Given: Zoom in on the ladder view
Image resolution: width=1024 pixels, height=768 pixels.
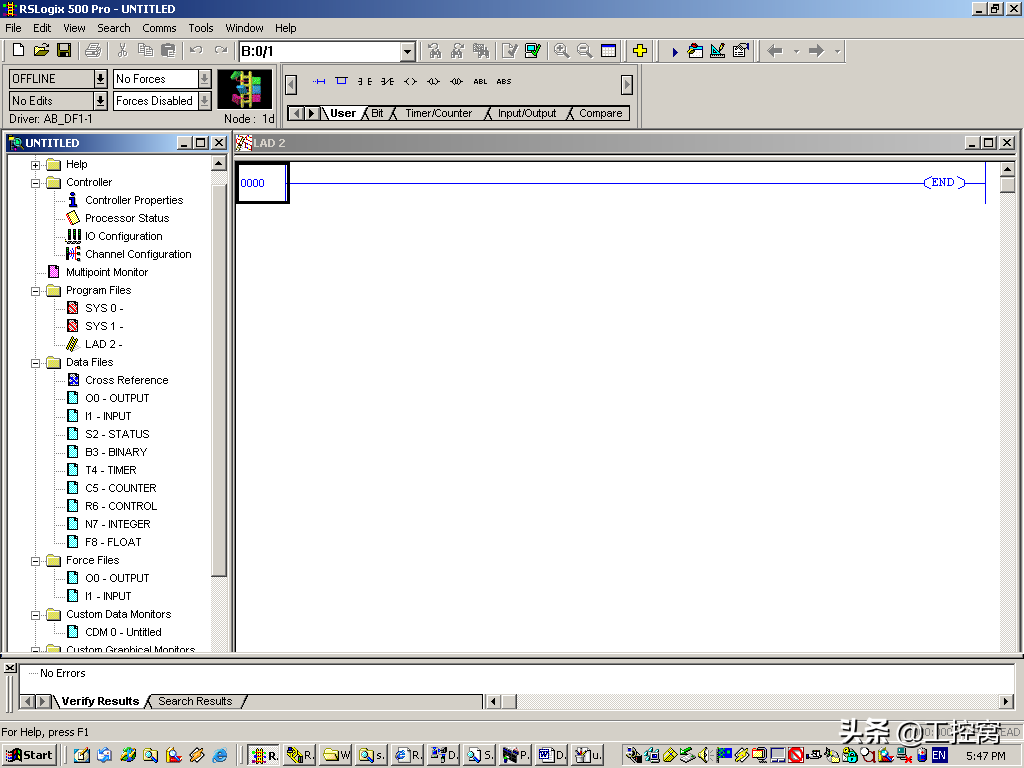Looking at the screenshot, I should tap(561, 50).
